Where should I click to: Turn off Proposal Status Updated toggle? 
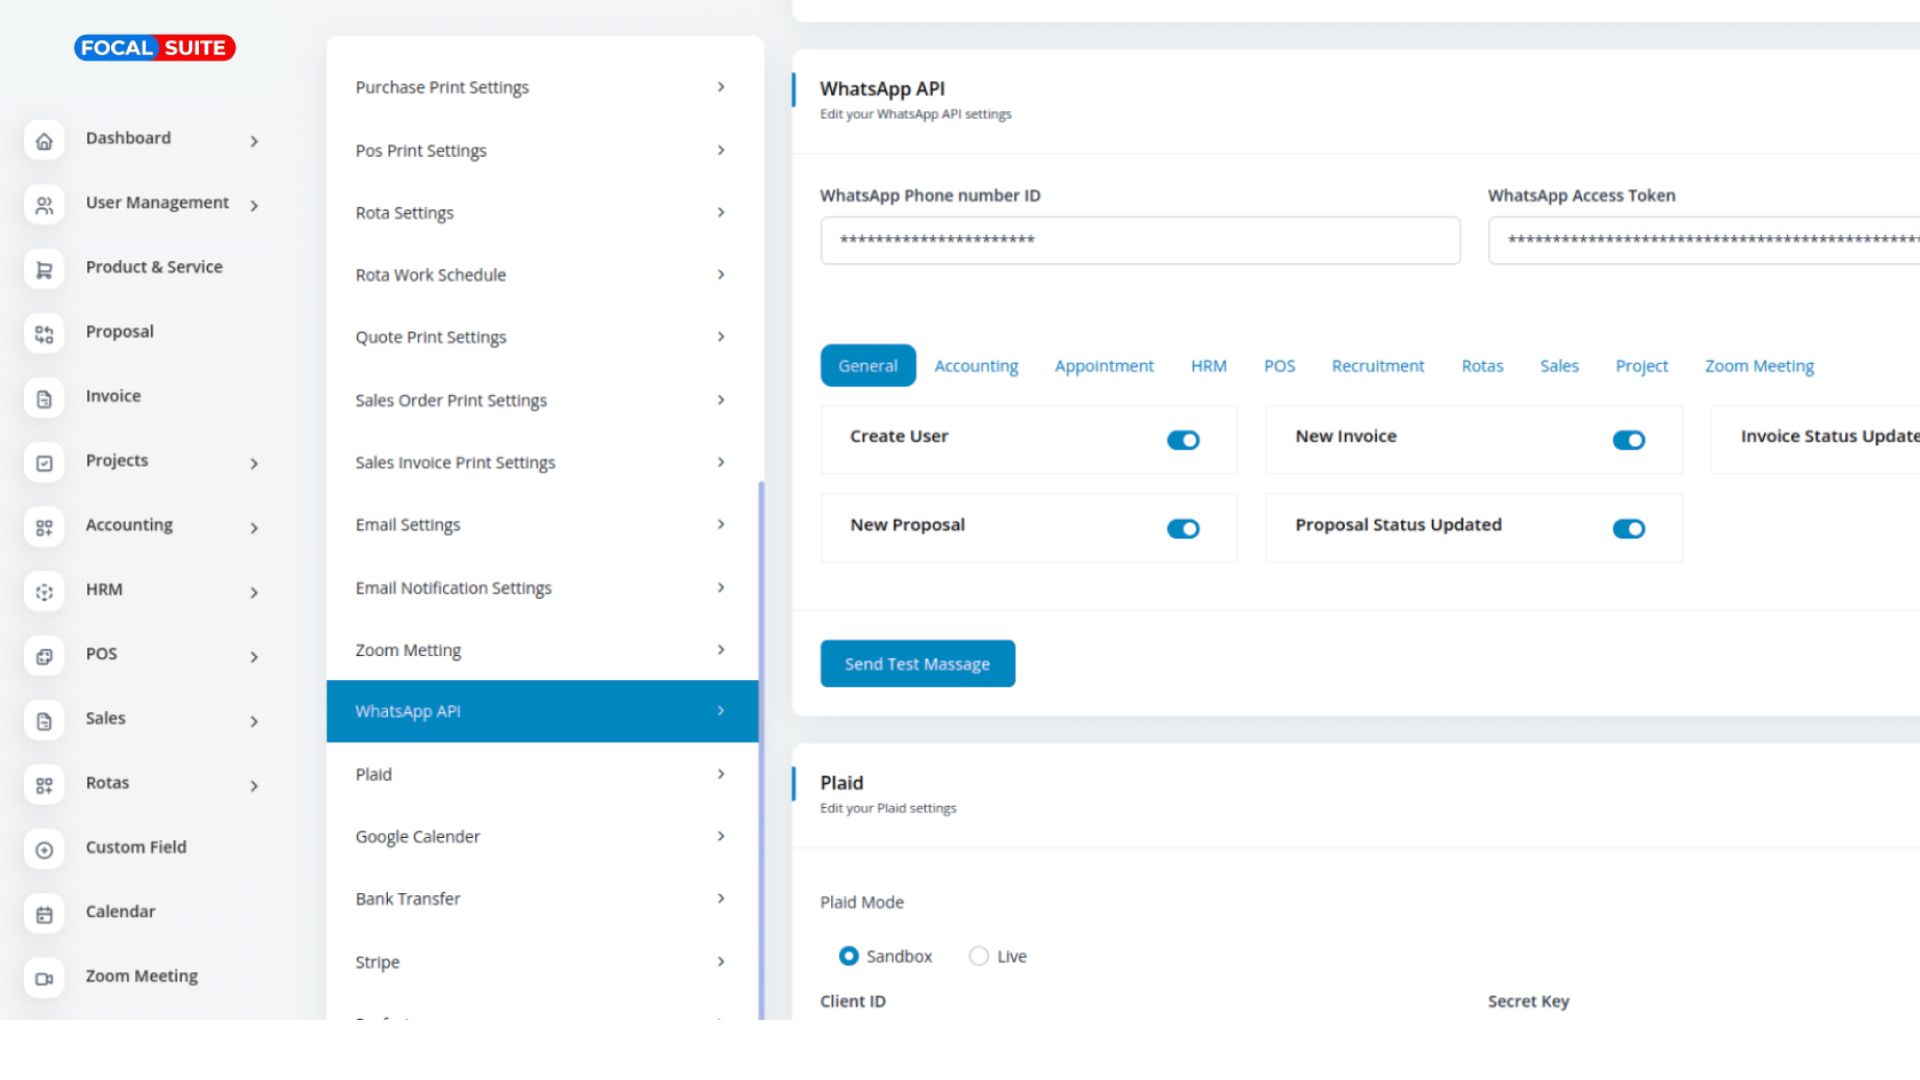pos(1628,528)
